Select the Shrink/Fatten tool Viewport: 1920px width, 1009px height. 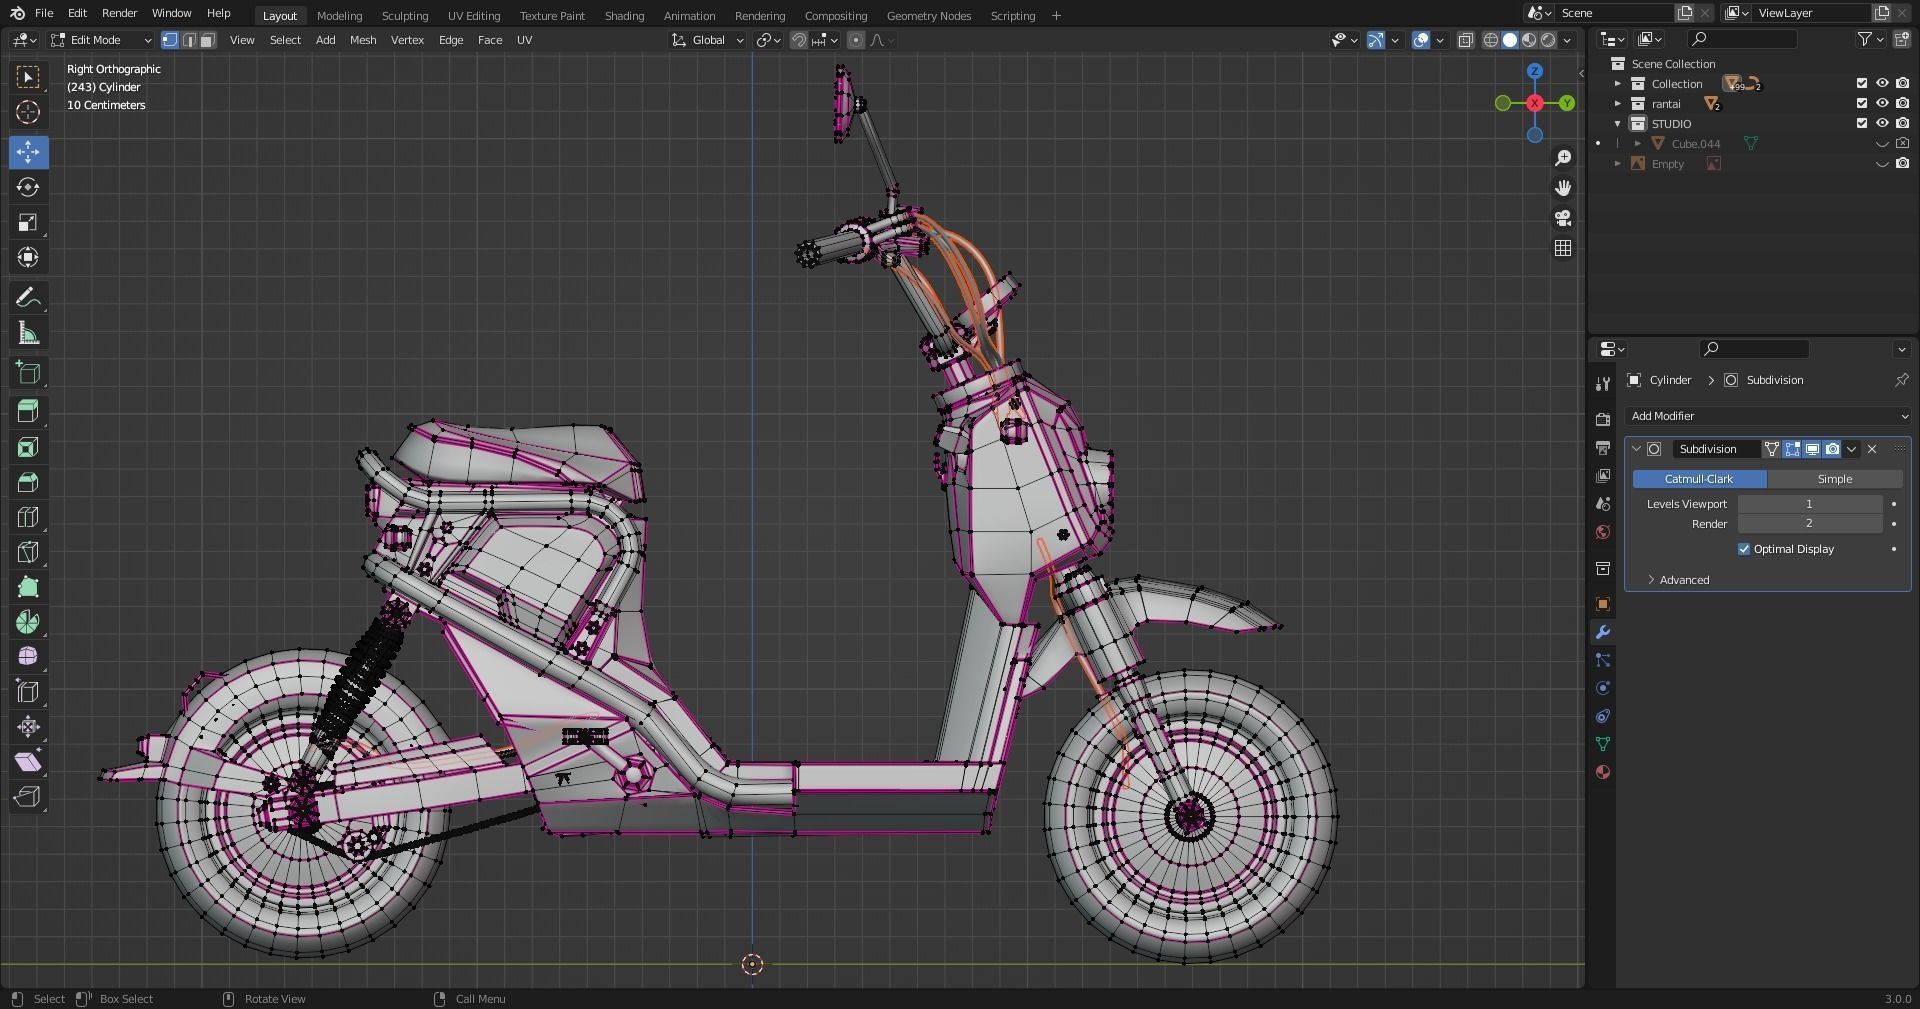point(28,727)
